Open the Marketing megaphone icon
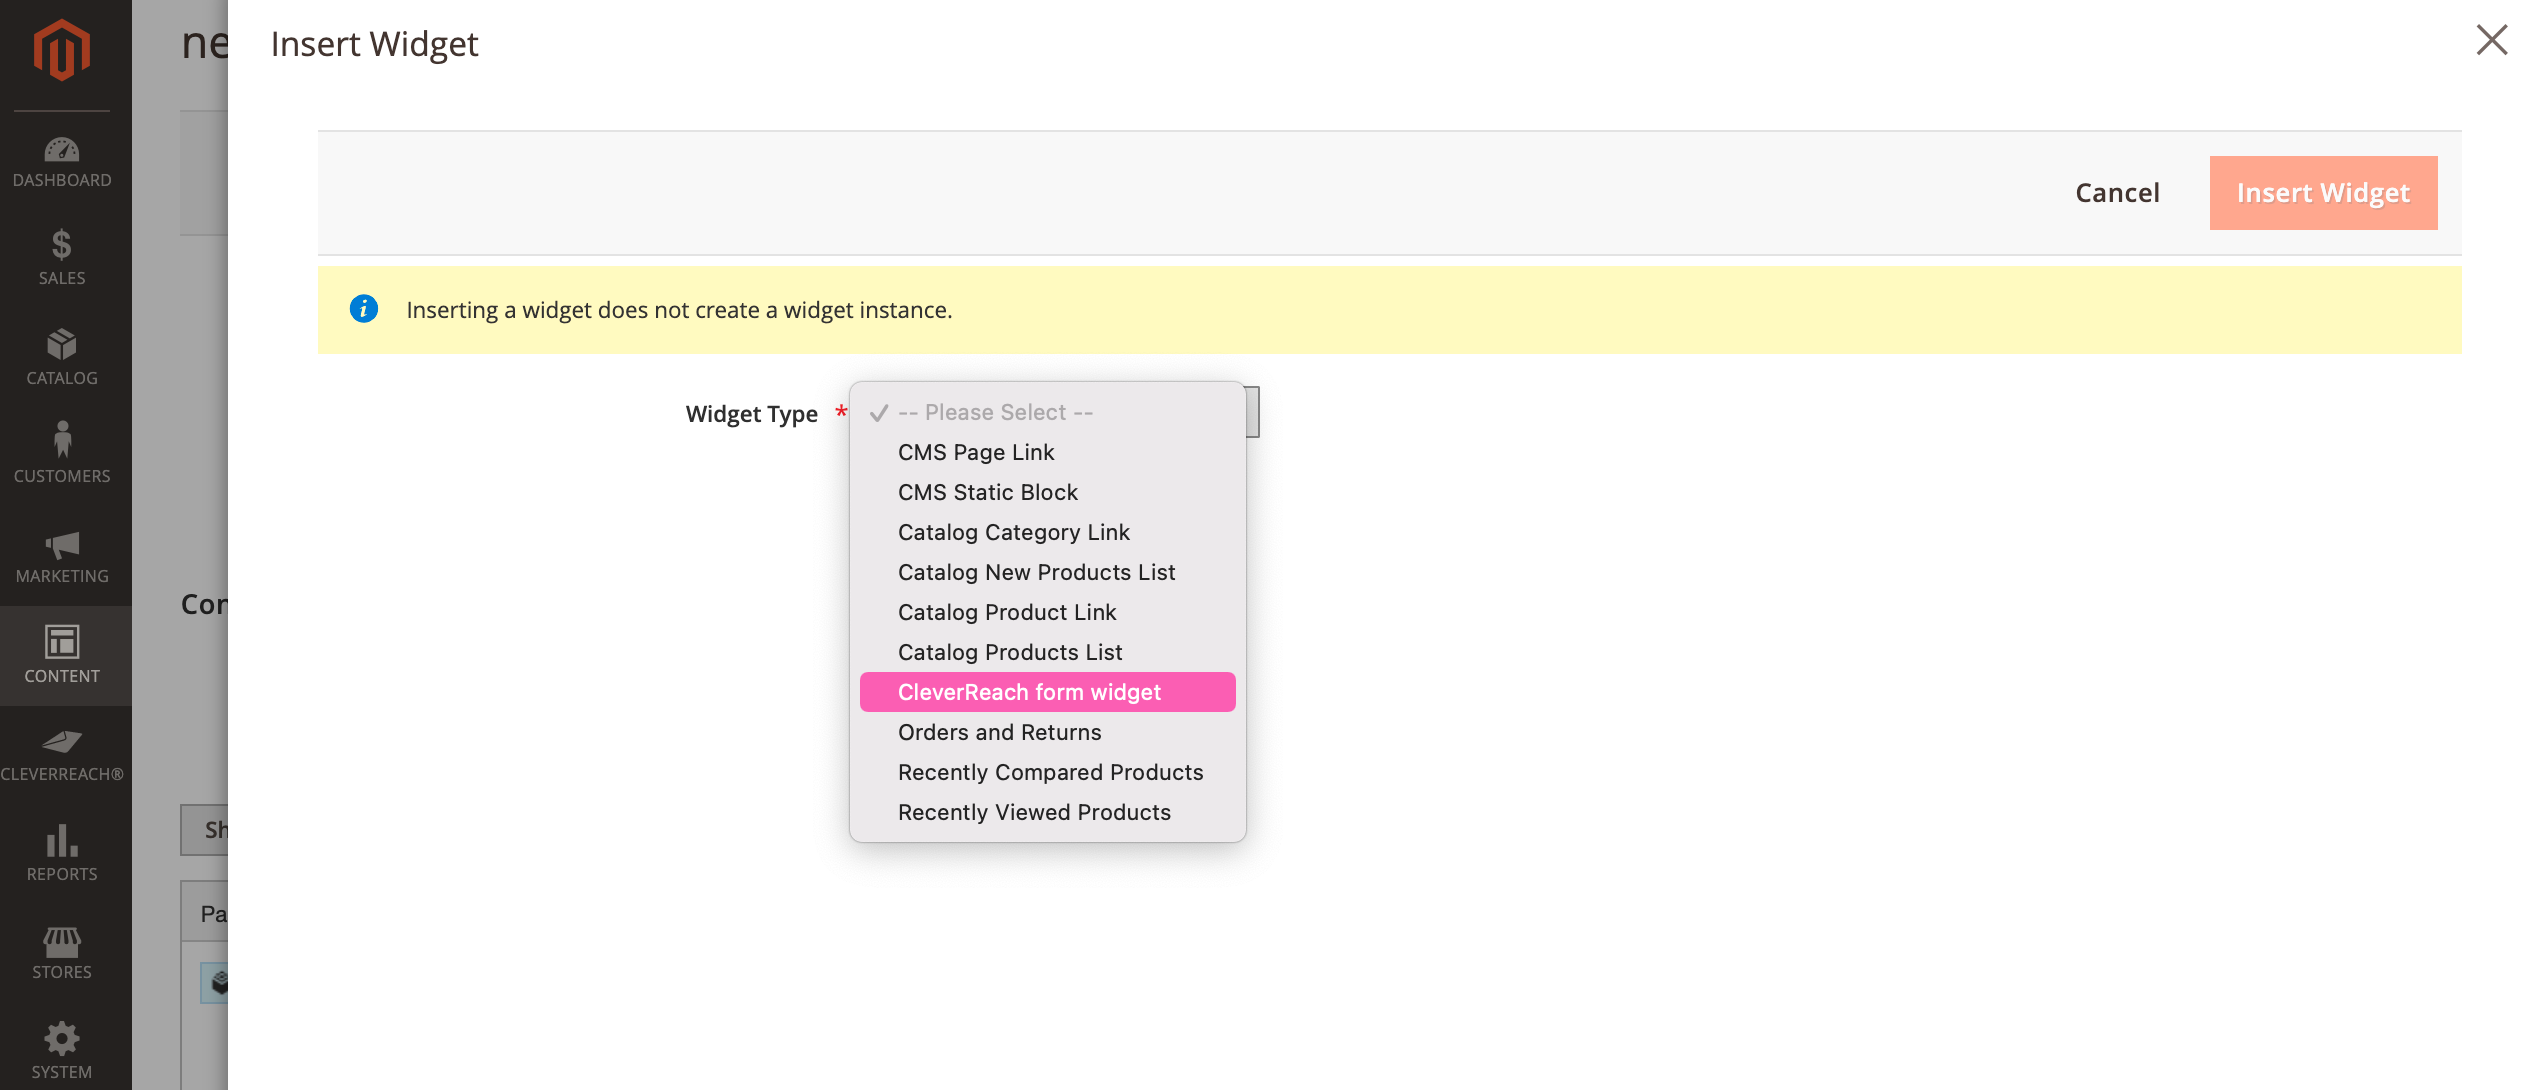Viewport: 2526px width, 1090px height. (x=62, y=556)
